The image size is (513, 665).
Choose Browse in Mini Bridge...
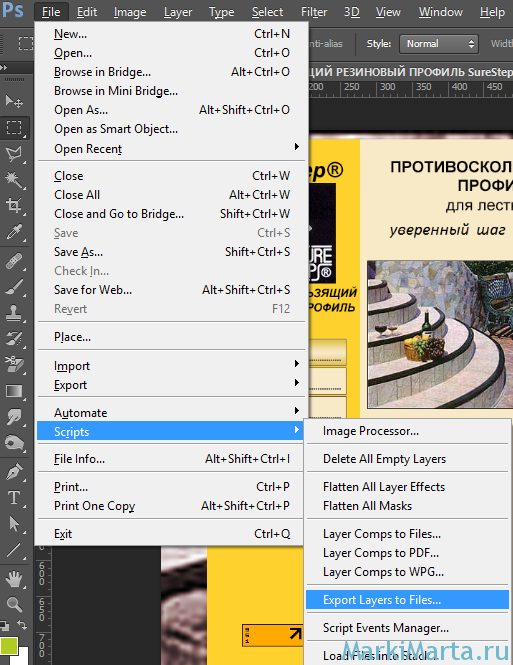171,91
